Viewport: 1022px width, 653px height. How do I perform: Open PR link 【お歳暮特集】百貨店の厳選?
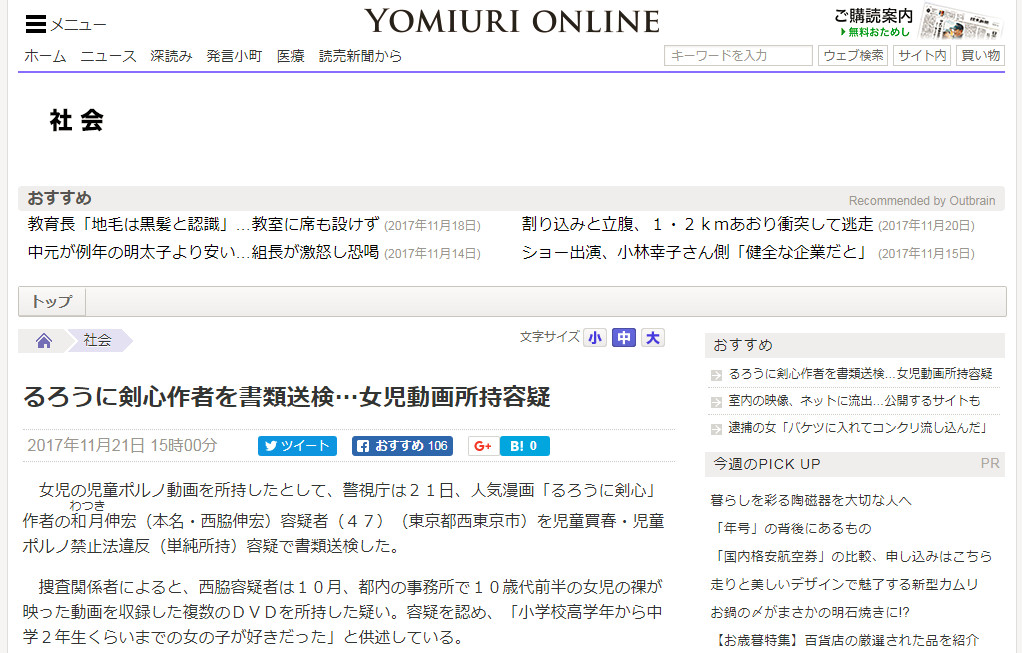(845, 641)
